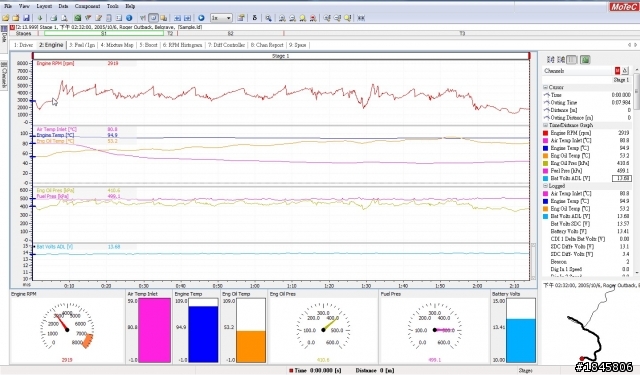Click the blue Play button in toolbar
The image size is (640, 375).
coord(201,18)
